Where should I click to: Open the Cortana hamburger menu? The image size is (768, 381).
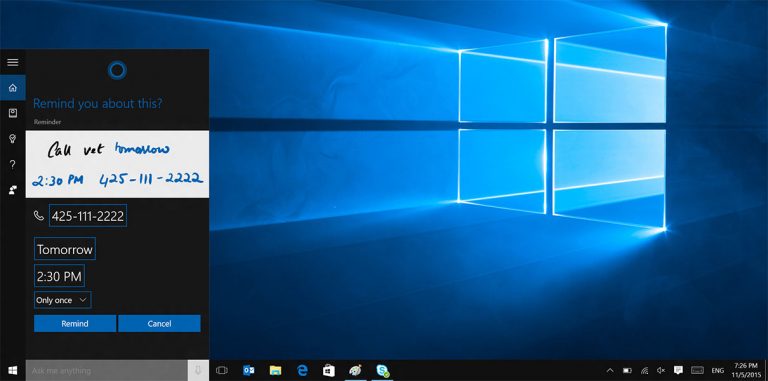pyautogui.click(x=13, y=62)
